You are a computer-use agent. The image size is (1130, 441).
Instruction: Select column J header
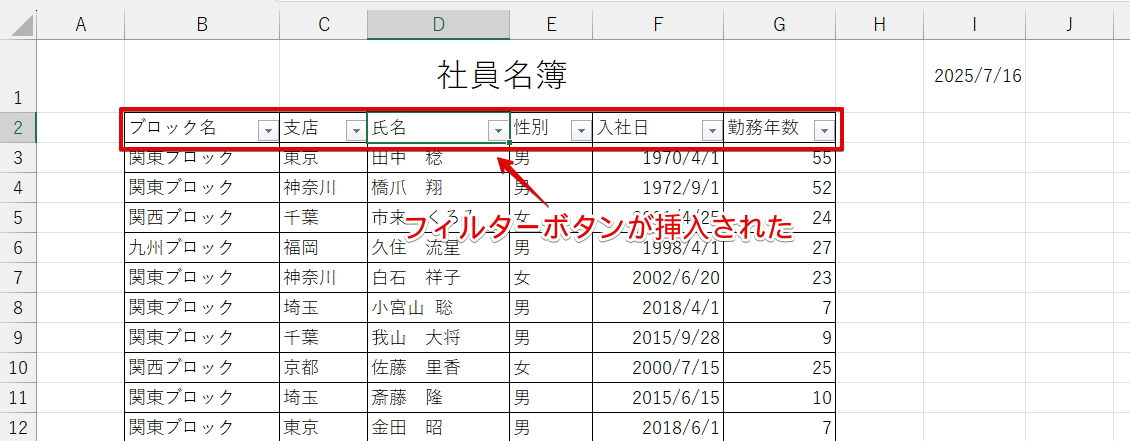coord(1070,25)
